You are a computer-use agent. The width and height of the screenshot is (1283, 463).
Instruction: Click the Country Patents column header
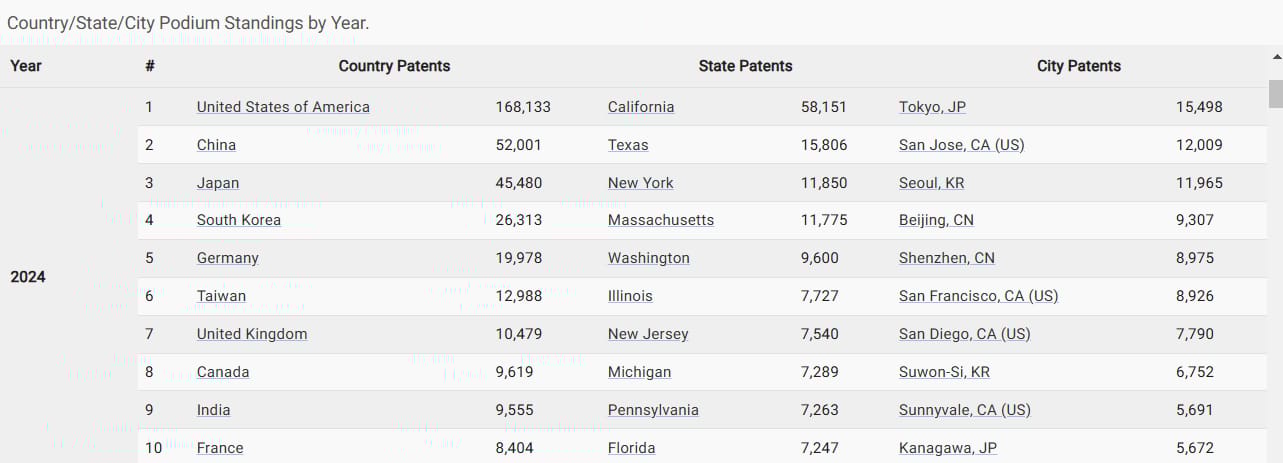point(394,66)
